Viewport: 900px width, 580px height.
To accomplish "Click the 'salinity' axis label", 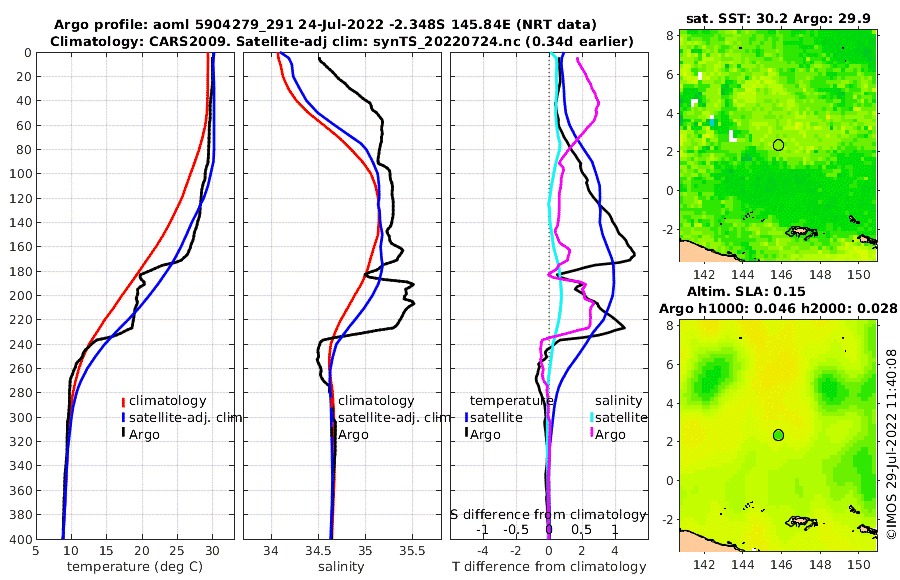I will (x=341, y=567).
